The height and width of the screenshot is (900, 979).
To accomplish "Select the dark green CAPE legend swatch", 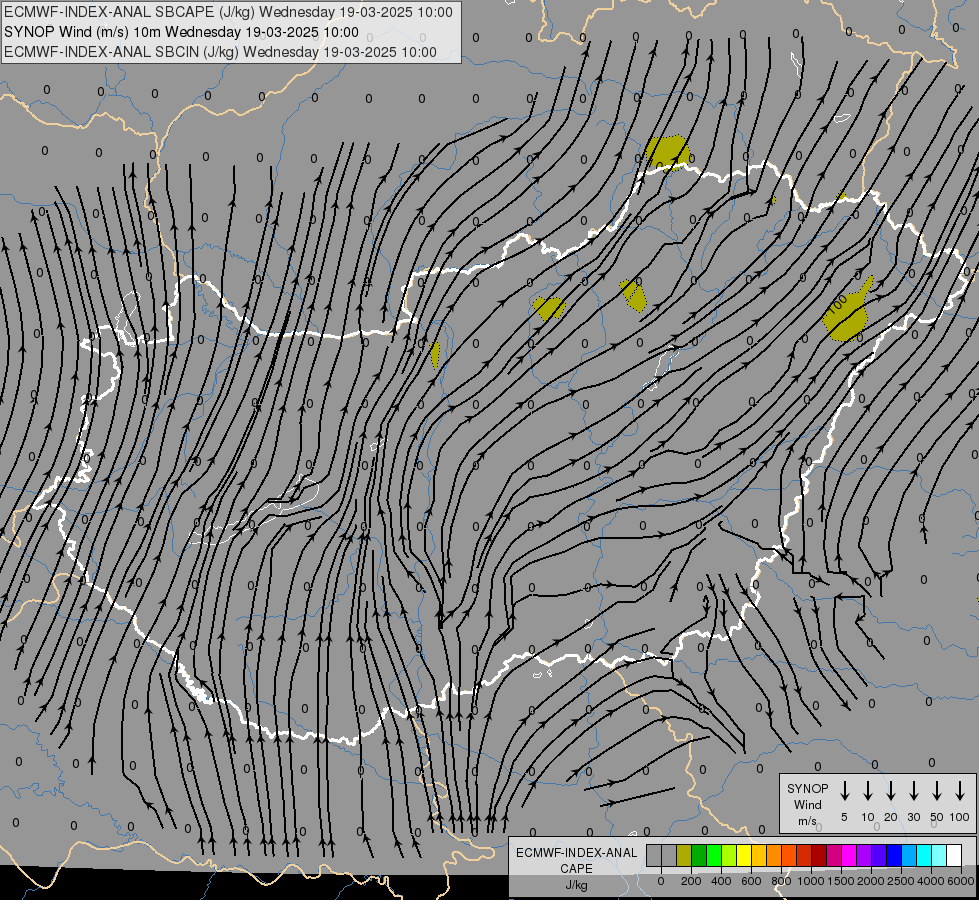I will (x=699, y=855).
